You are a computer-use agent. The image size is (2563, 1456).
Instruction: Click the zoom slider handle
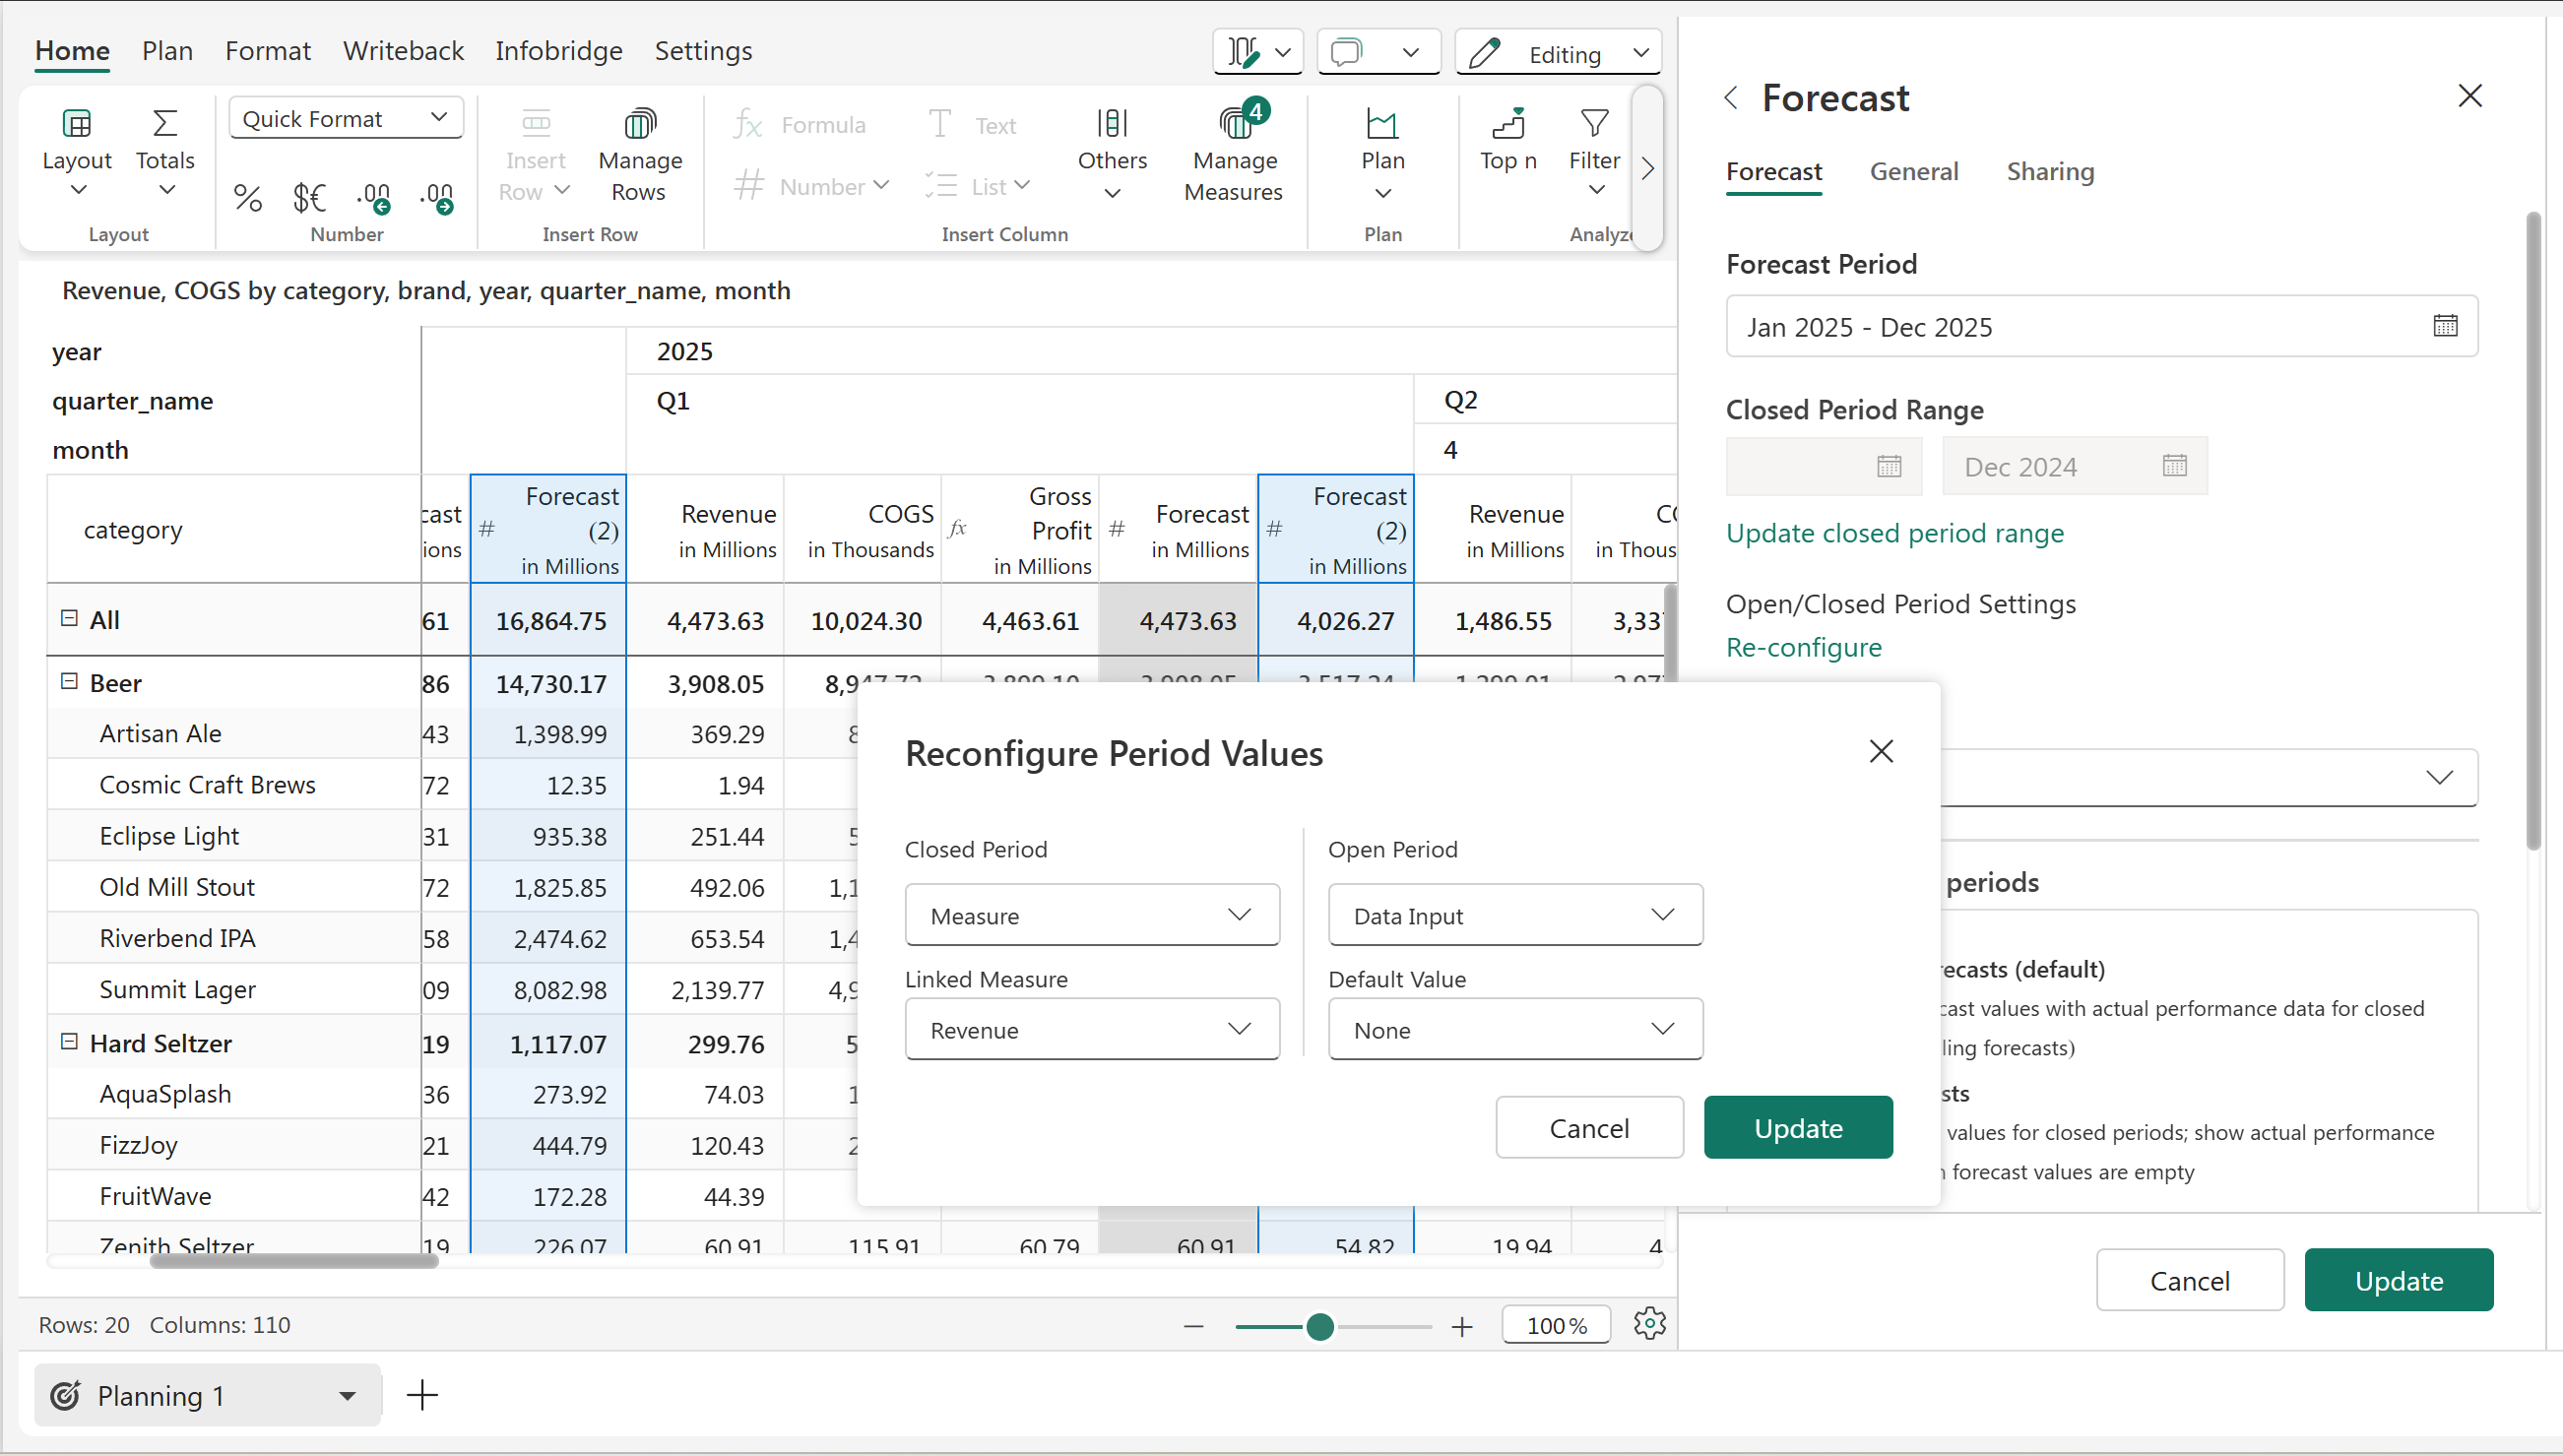click(x=1320, y=1326)
